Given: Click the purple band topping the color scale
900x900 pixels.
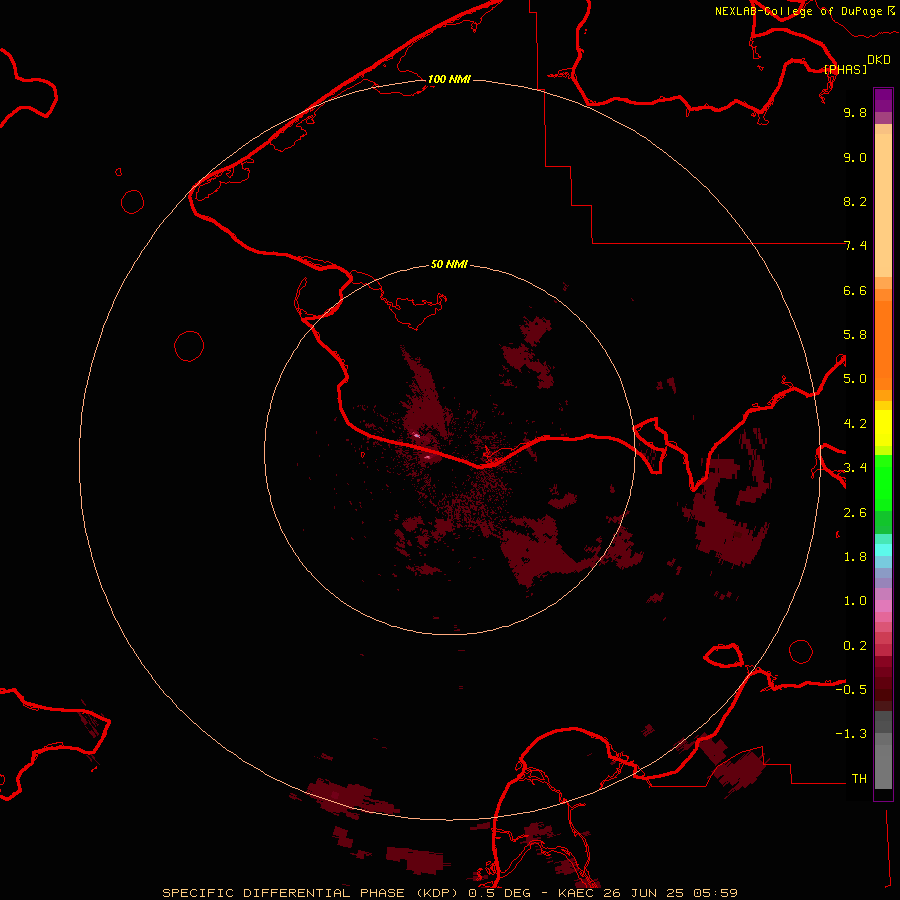Looking at the screenshot, I should click(883, 100).
